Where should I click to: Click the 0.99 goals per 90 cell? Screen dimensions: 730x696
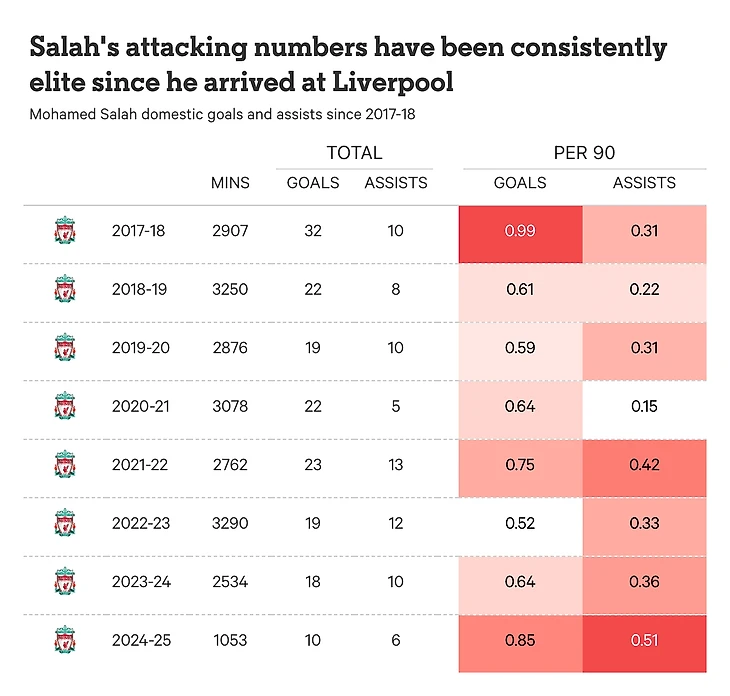[x=520, y=234]
